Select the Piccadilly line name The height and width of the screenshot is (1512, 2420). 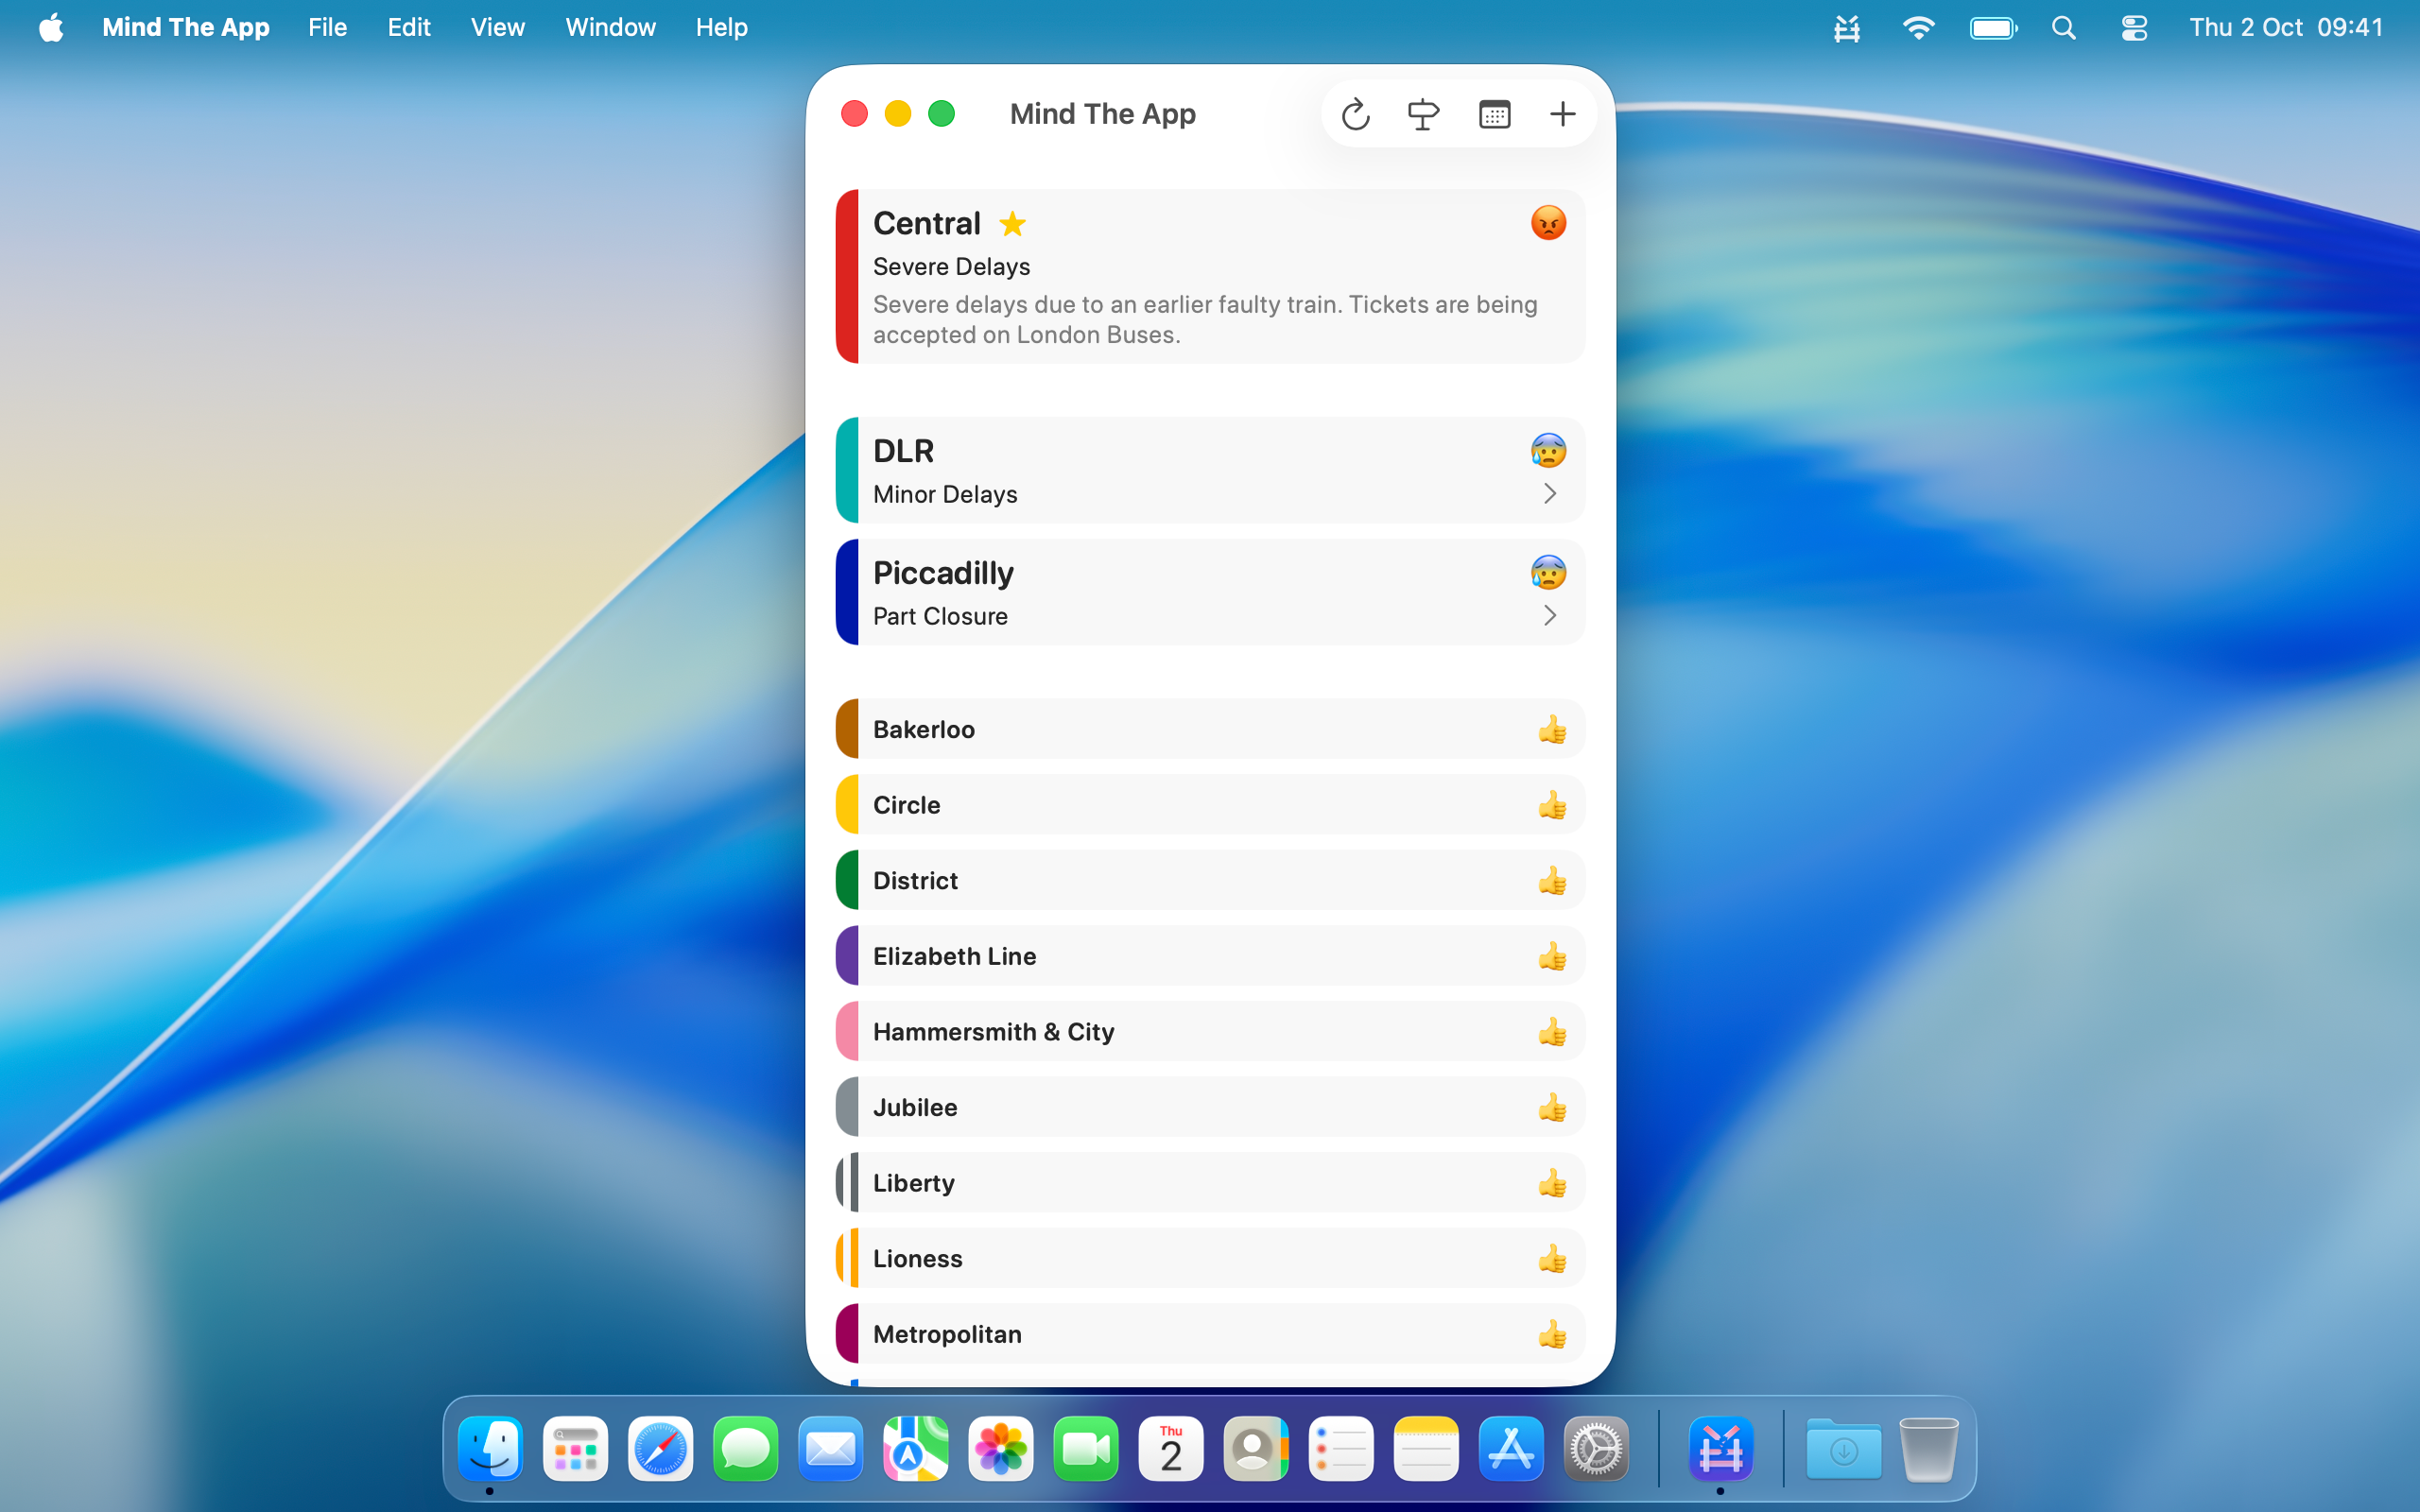943,573
